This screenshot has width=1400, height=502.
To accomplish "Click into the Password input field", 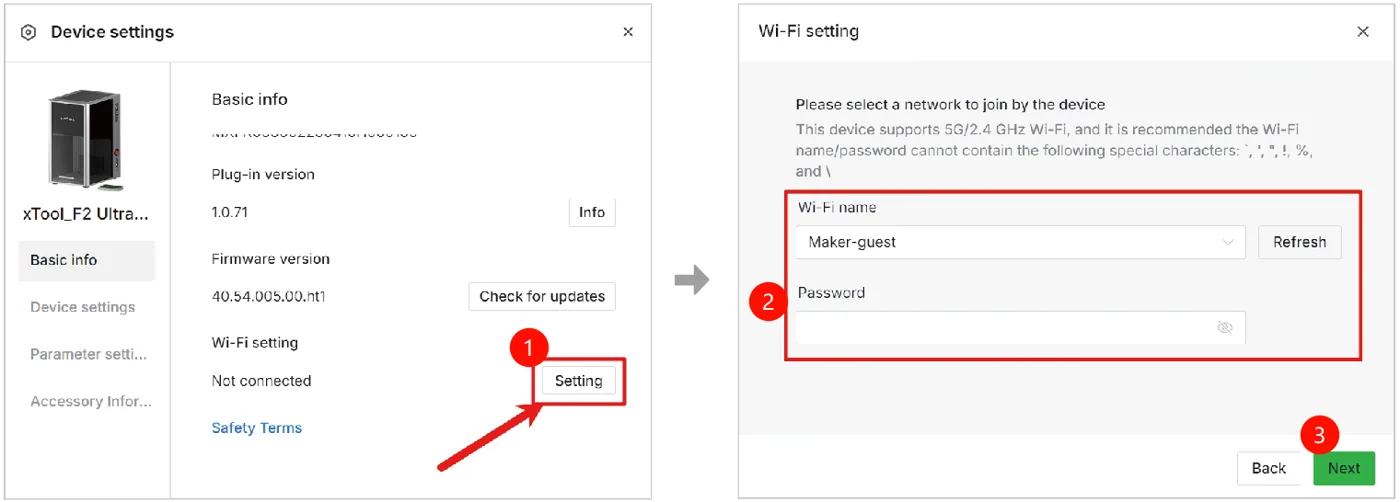I will pos(1020,327).
